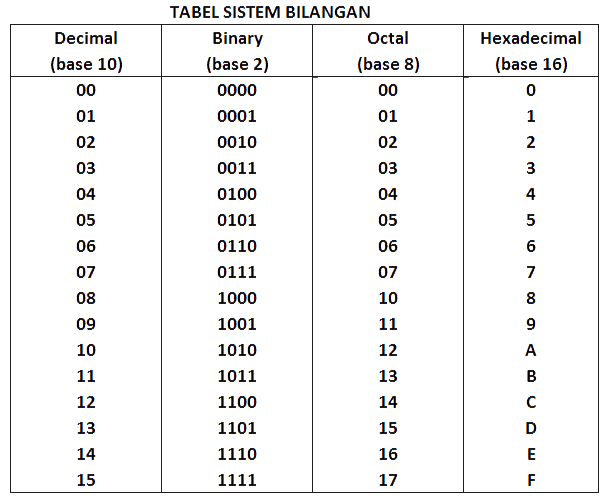This screenshot has width=616, height=499.
Task: Pick "00" in the Decimal column
Action: click(86, 90)
